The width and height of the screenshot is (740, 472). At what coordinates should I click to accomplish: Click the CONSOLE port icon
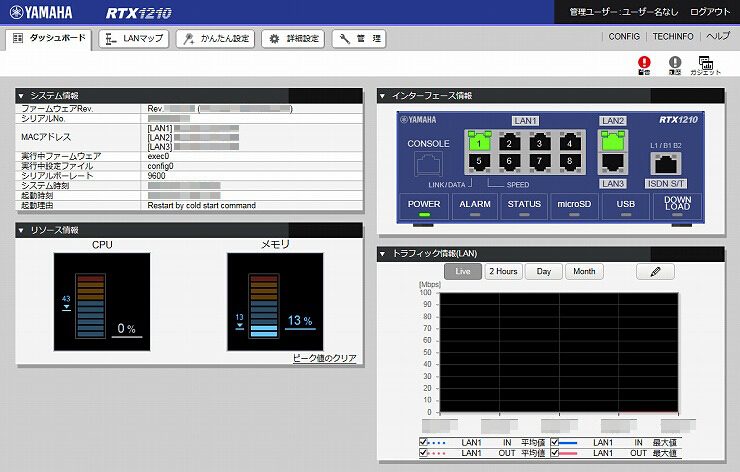click(429, 164)
